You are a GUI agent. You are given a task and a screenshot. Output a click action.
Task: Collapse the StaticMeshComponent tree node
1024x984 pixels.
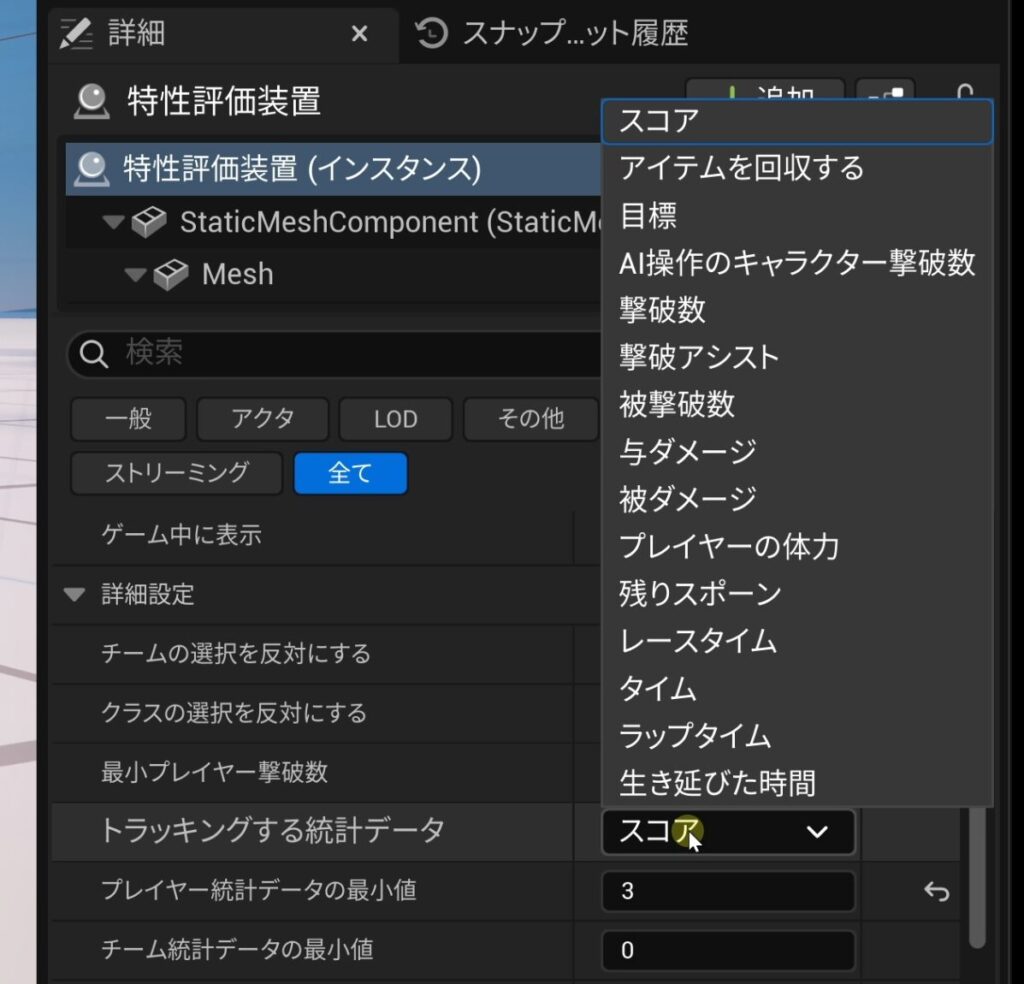(x=115, y=222)
